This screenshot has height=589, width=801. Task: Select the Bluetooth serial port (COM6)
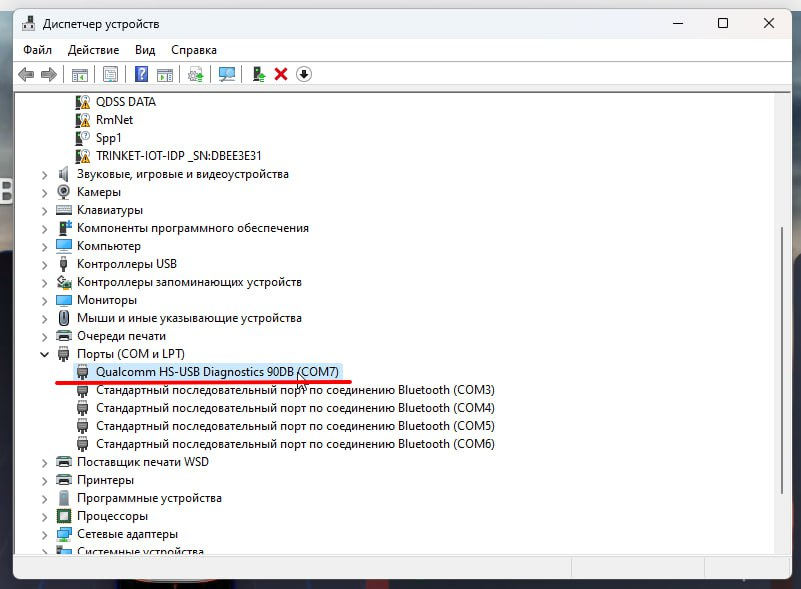tap(295, 444)
